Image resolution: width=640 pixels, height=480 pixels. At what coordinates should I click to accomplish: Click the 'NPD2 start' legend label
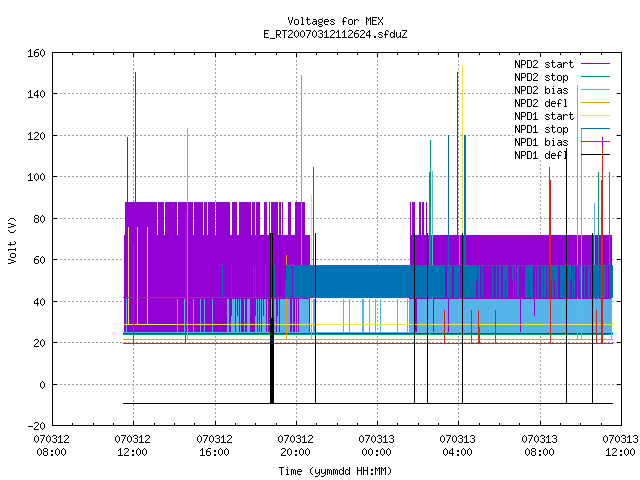pos(544,64)
